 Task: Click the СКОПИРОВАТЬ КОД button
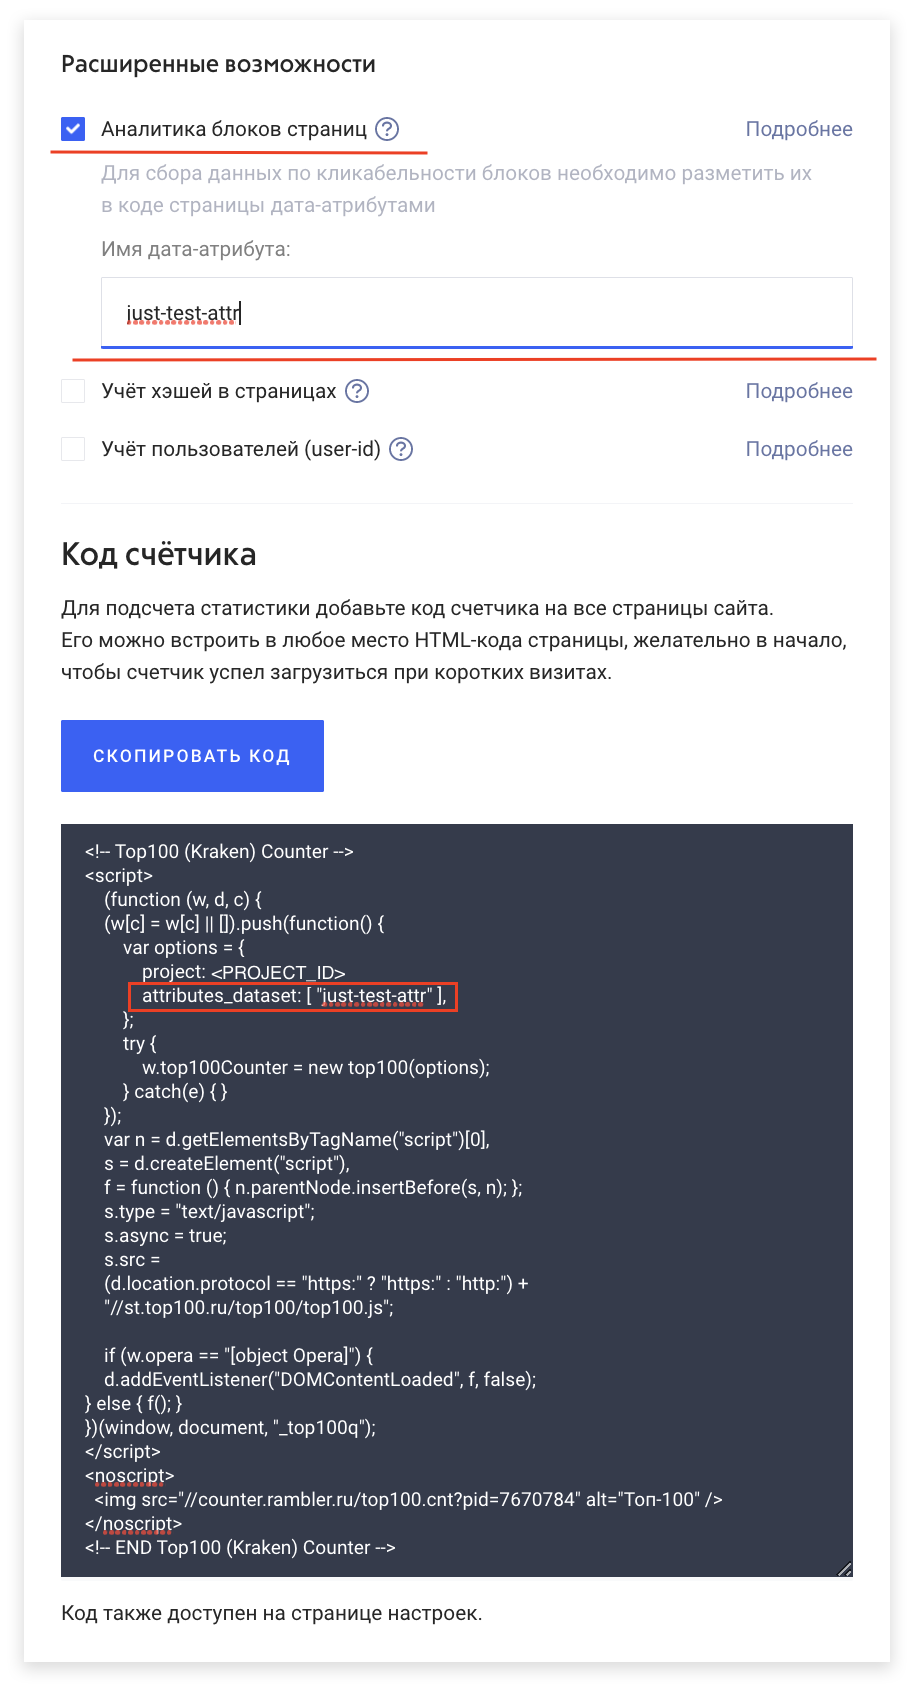coord(192,756)
